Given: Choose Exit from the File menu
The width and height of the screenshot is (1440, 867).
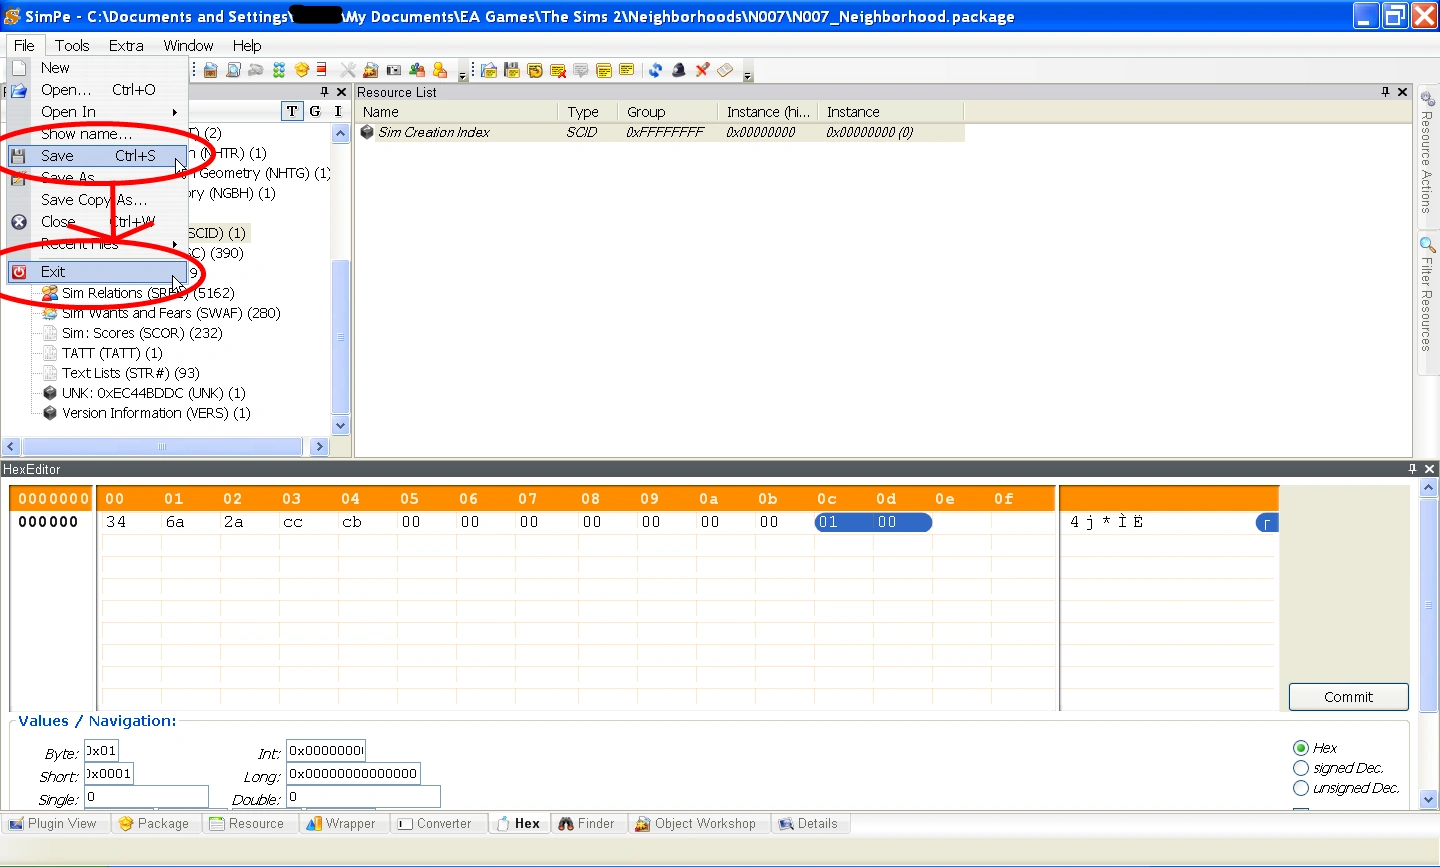Looking at the screenshot, I should [x=97, y=272].
